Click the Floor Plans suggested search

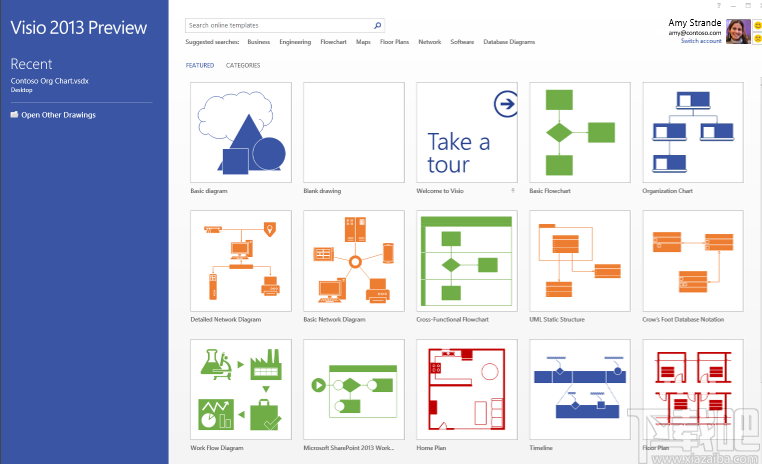coord(394,42)
